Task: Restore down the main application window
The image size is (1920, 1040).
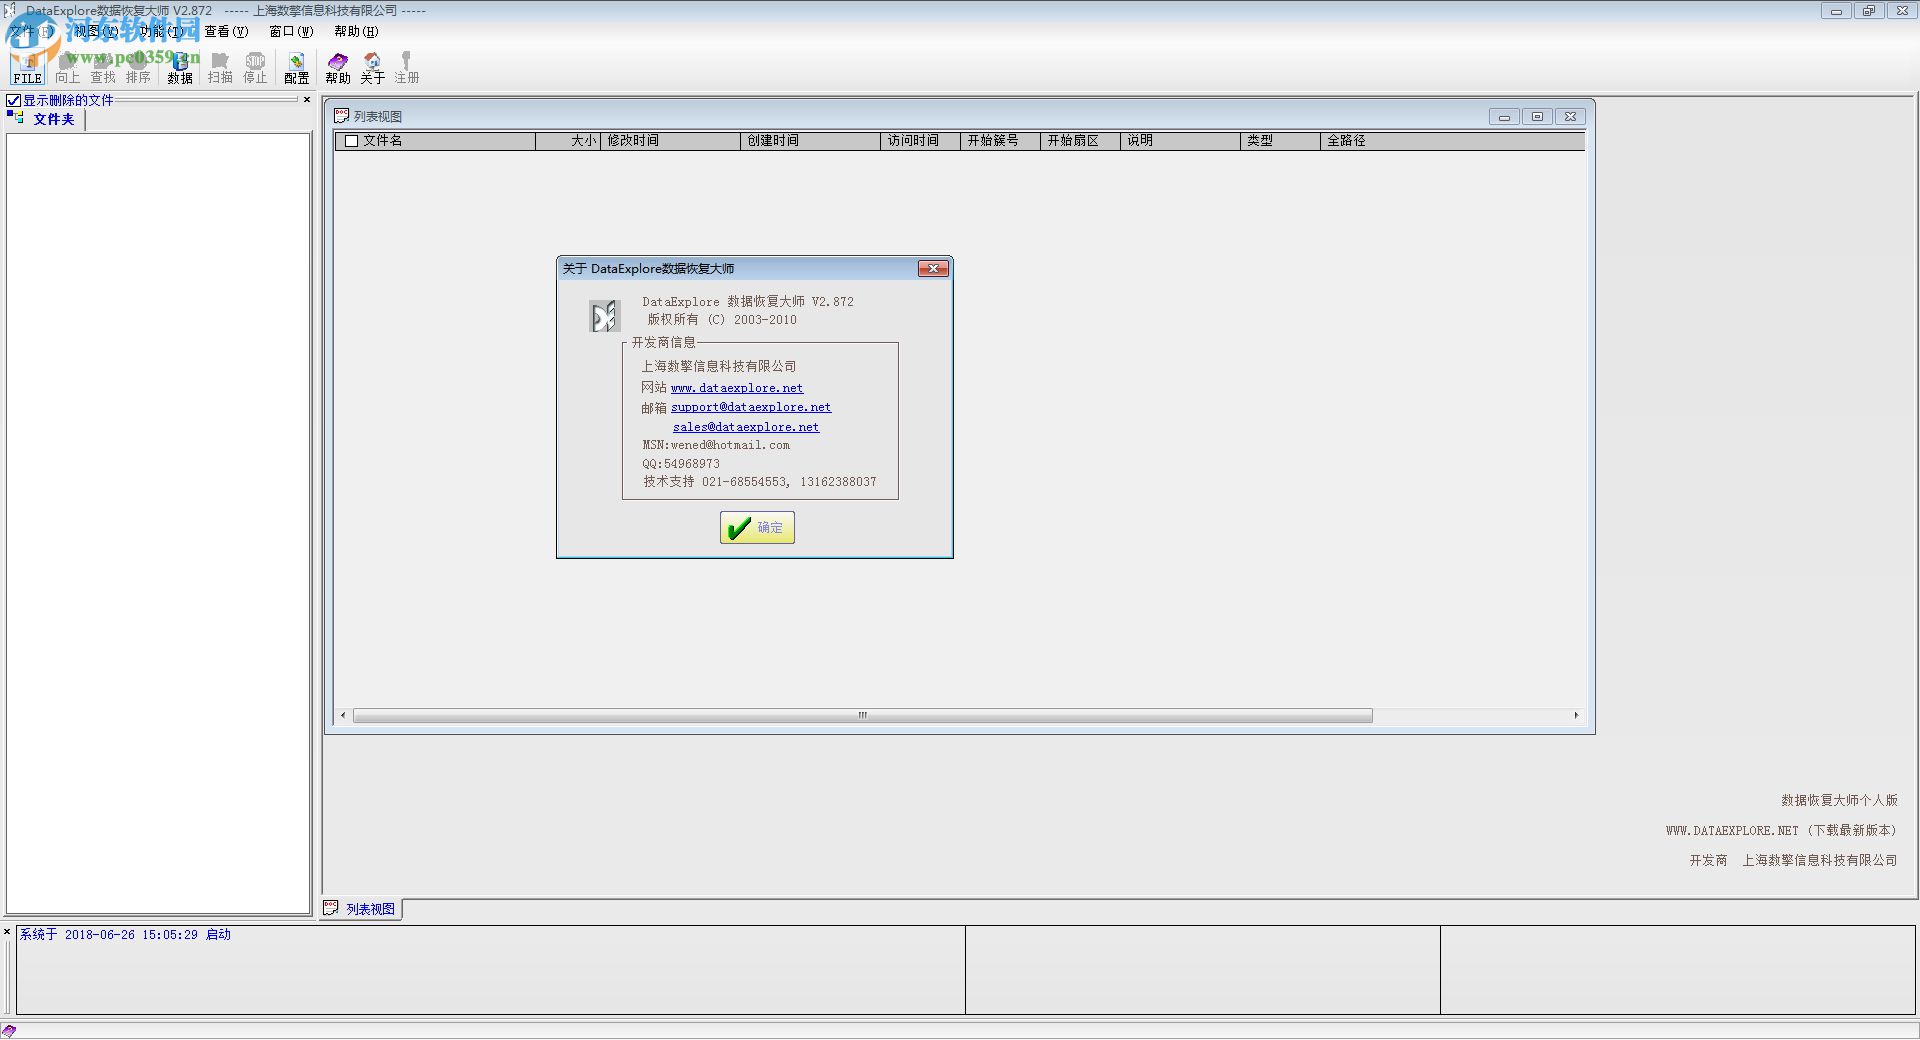Action: [x=1868, y=11]
